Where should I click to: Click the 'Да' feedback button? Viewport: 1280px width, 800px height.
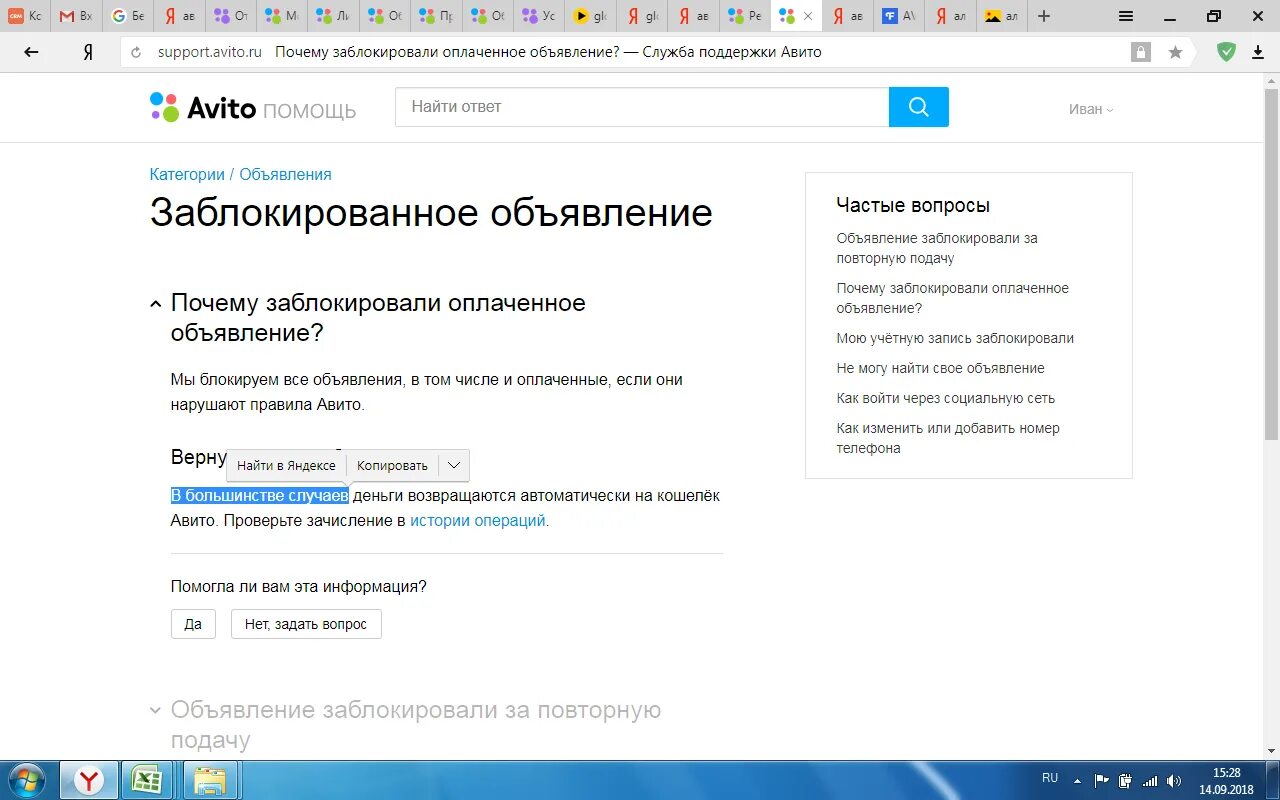(x=193, y=624)
